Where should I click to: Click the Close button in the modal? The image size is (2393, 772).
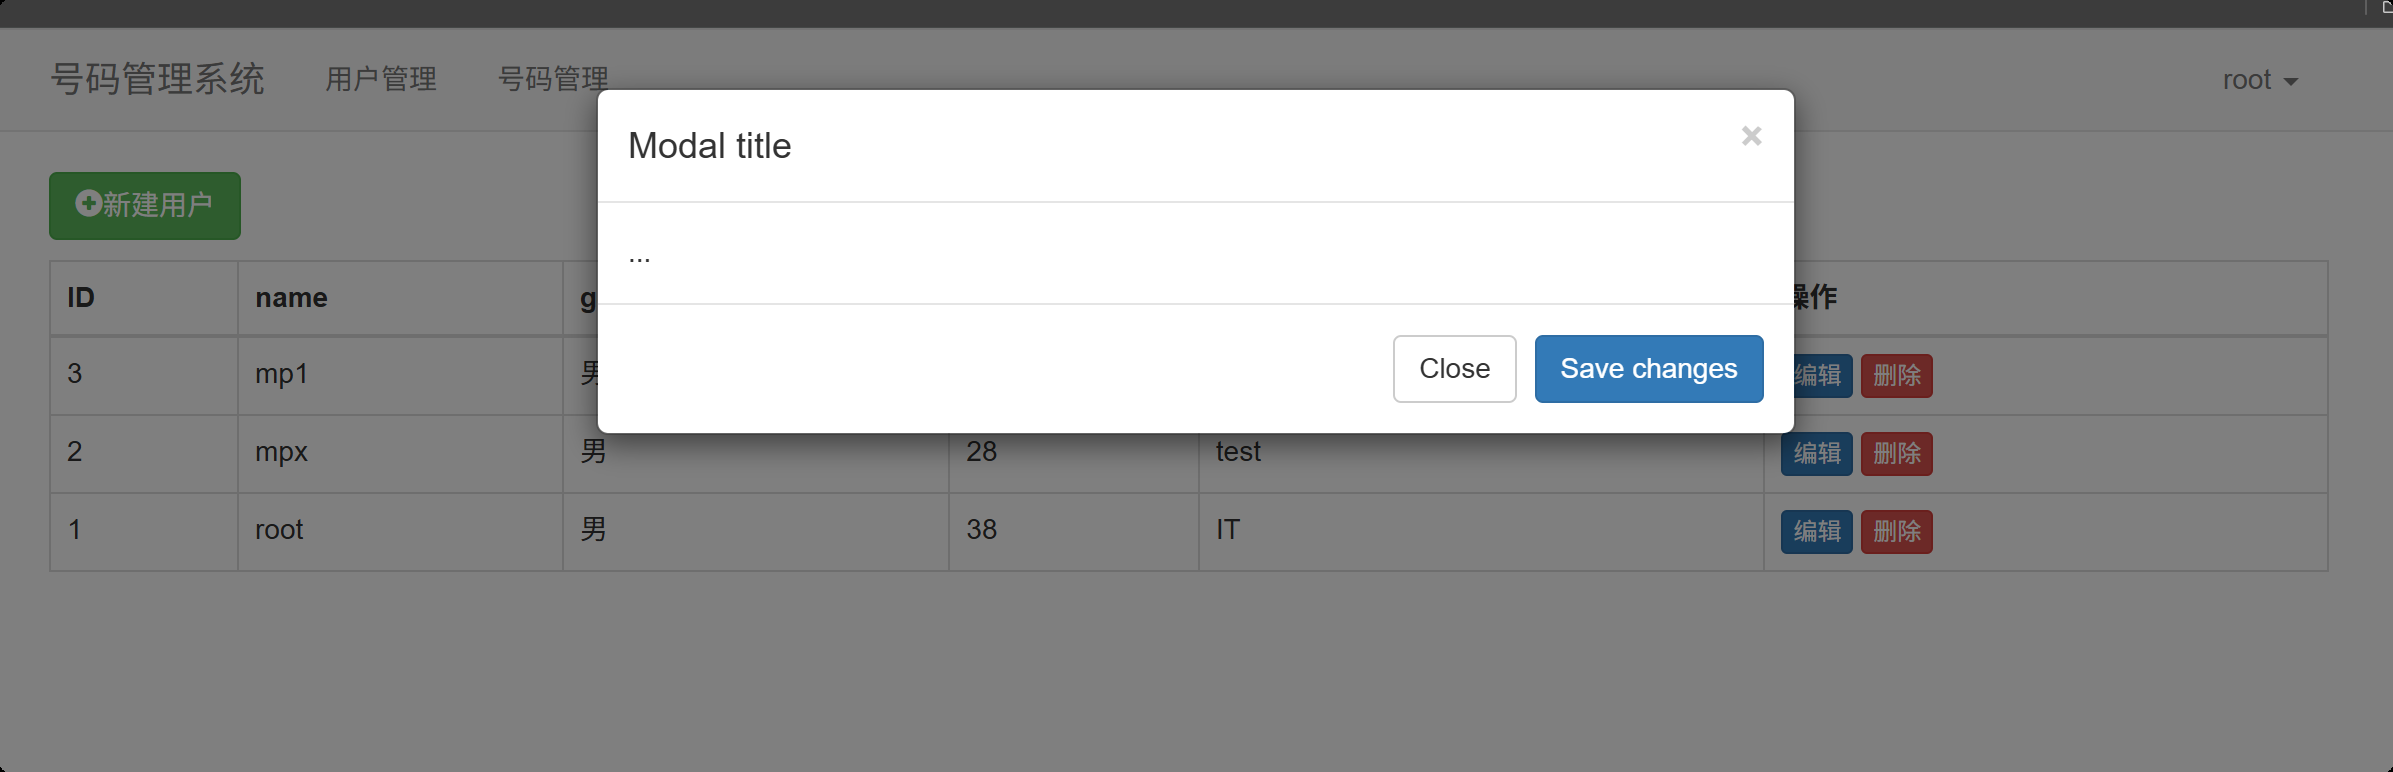pyautogui.click(x=1454, y=369)
